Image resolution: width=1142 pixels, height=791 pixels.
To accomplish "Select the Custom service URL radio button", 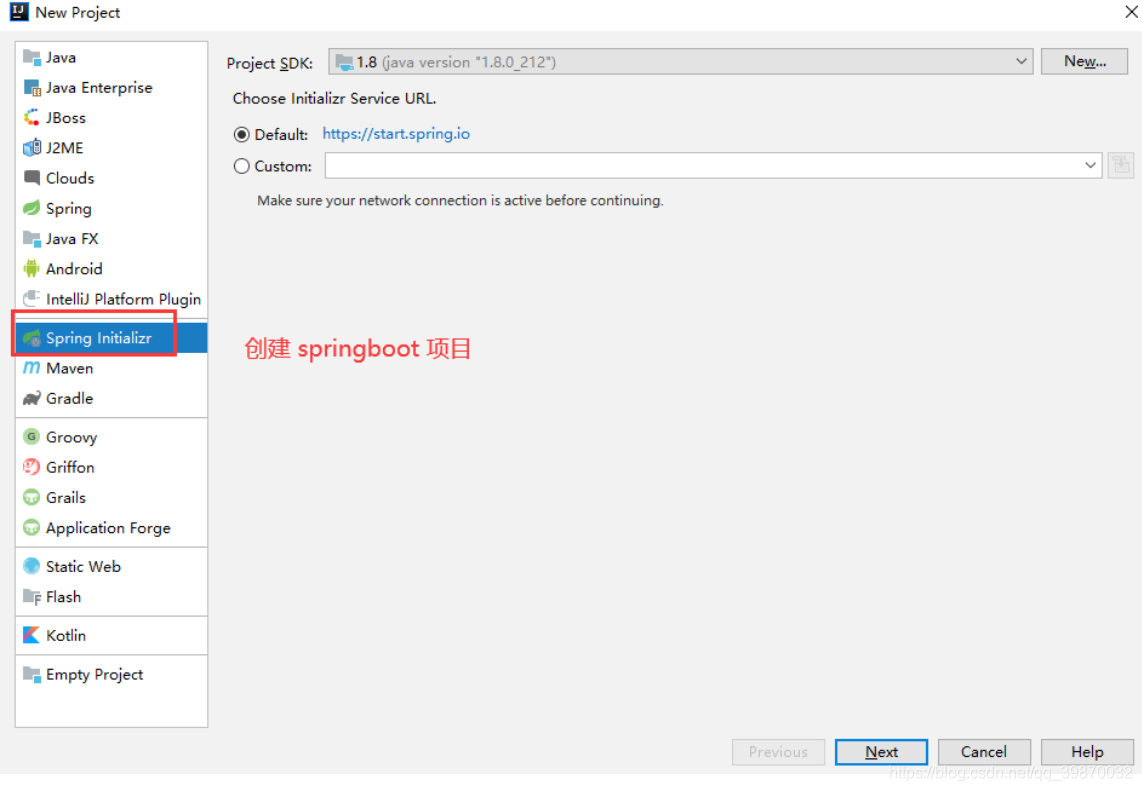I will [x=241, y=166].
